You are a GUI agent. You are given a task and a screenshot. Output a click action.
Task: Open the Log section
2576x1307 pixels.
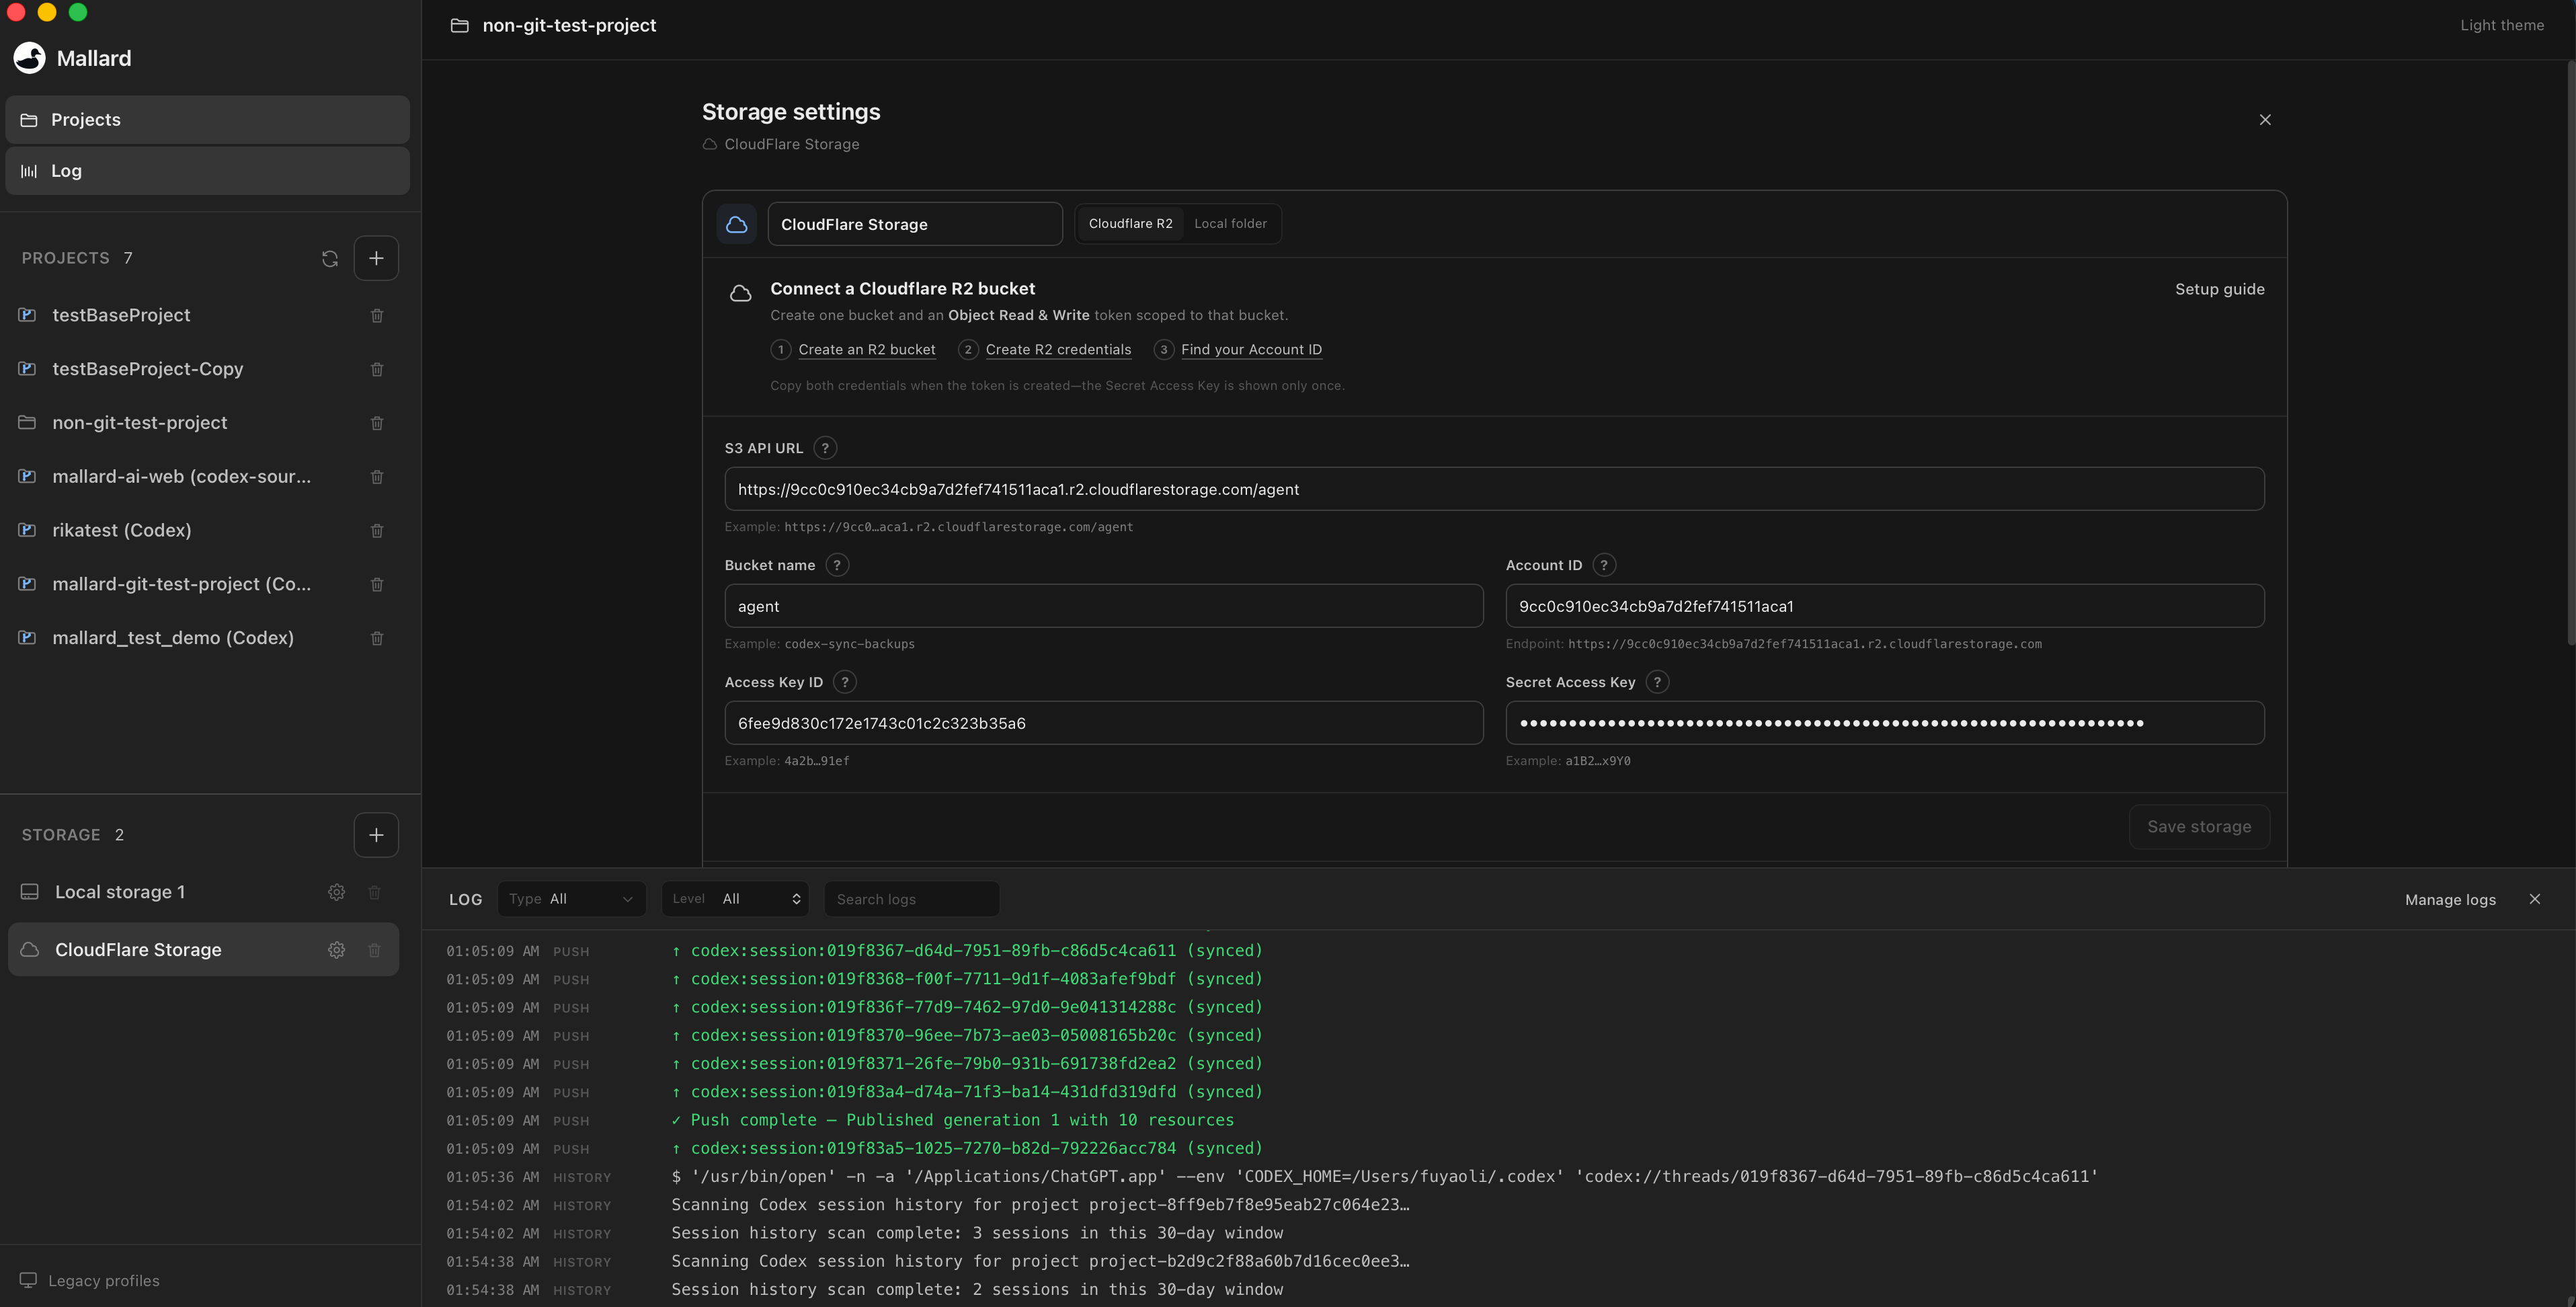click(207, 170)
